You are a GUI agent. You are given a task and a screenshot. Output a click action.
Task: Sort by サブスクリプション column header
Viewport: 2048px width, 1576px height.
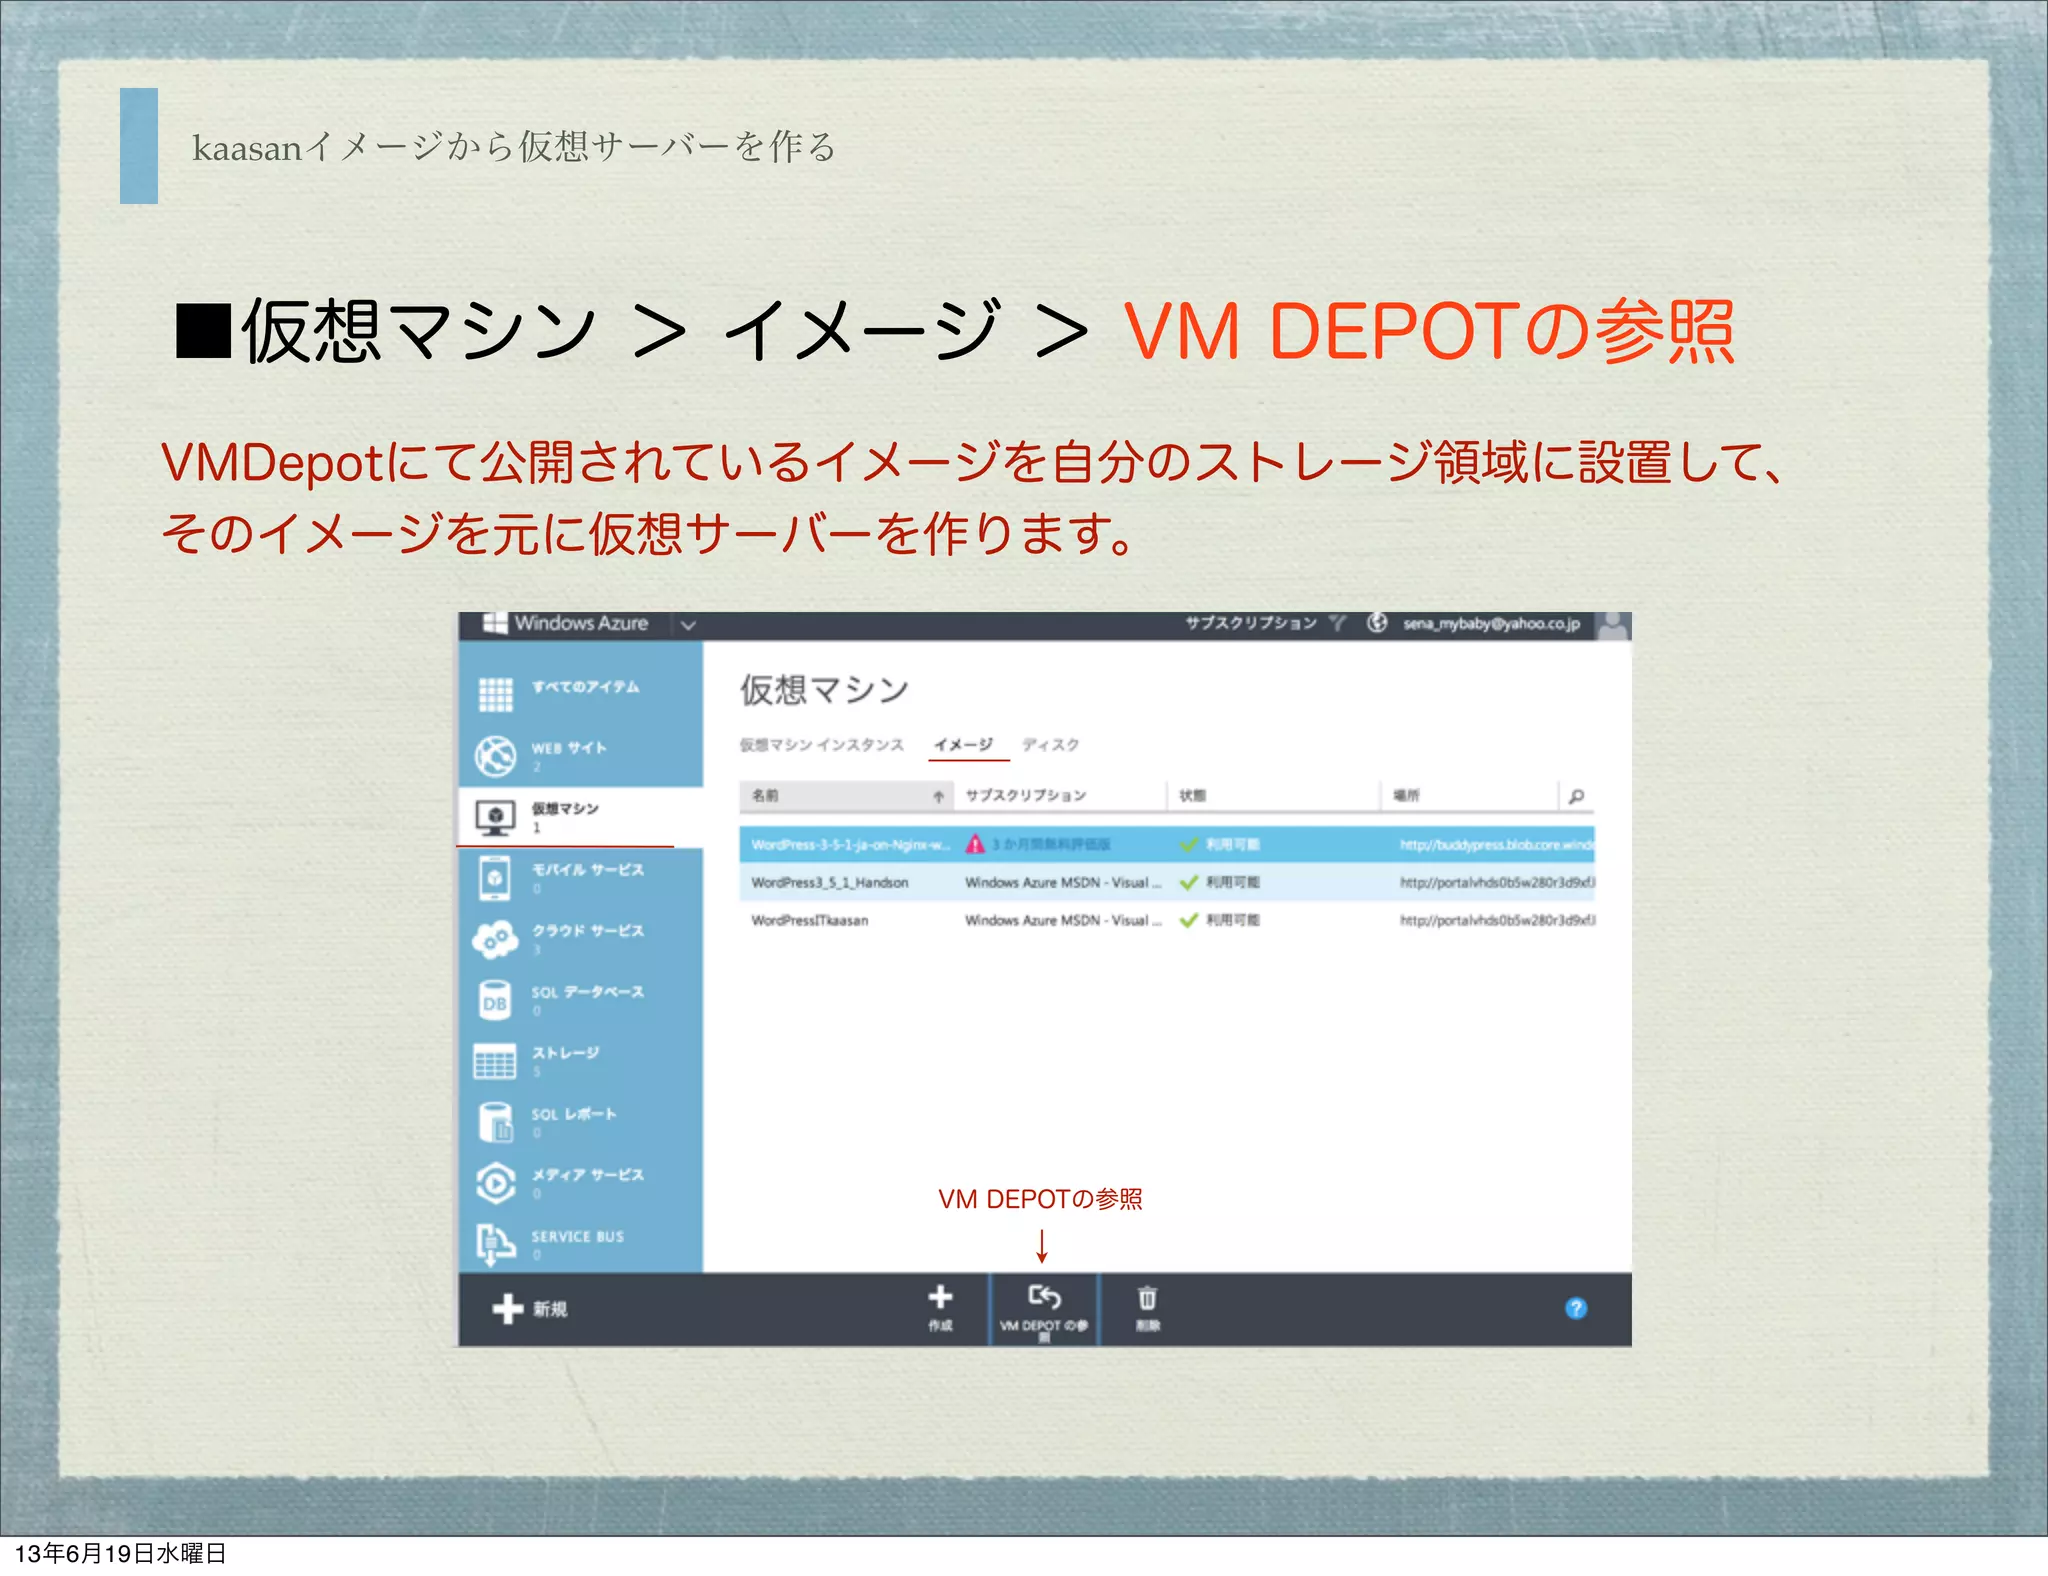(x=1060, y=796)
